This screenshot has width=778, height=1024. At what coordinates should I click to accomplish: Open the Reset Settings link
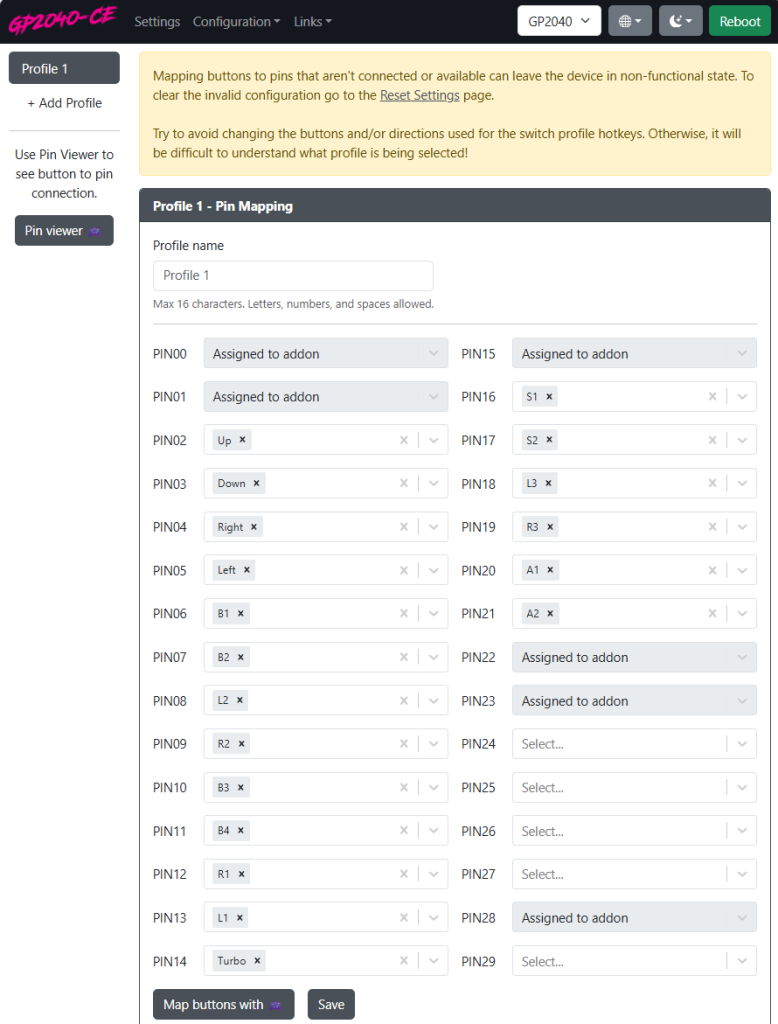[419, 96]
